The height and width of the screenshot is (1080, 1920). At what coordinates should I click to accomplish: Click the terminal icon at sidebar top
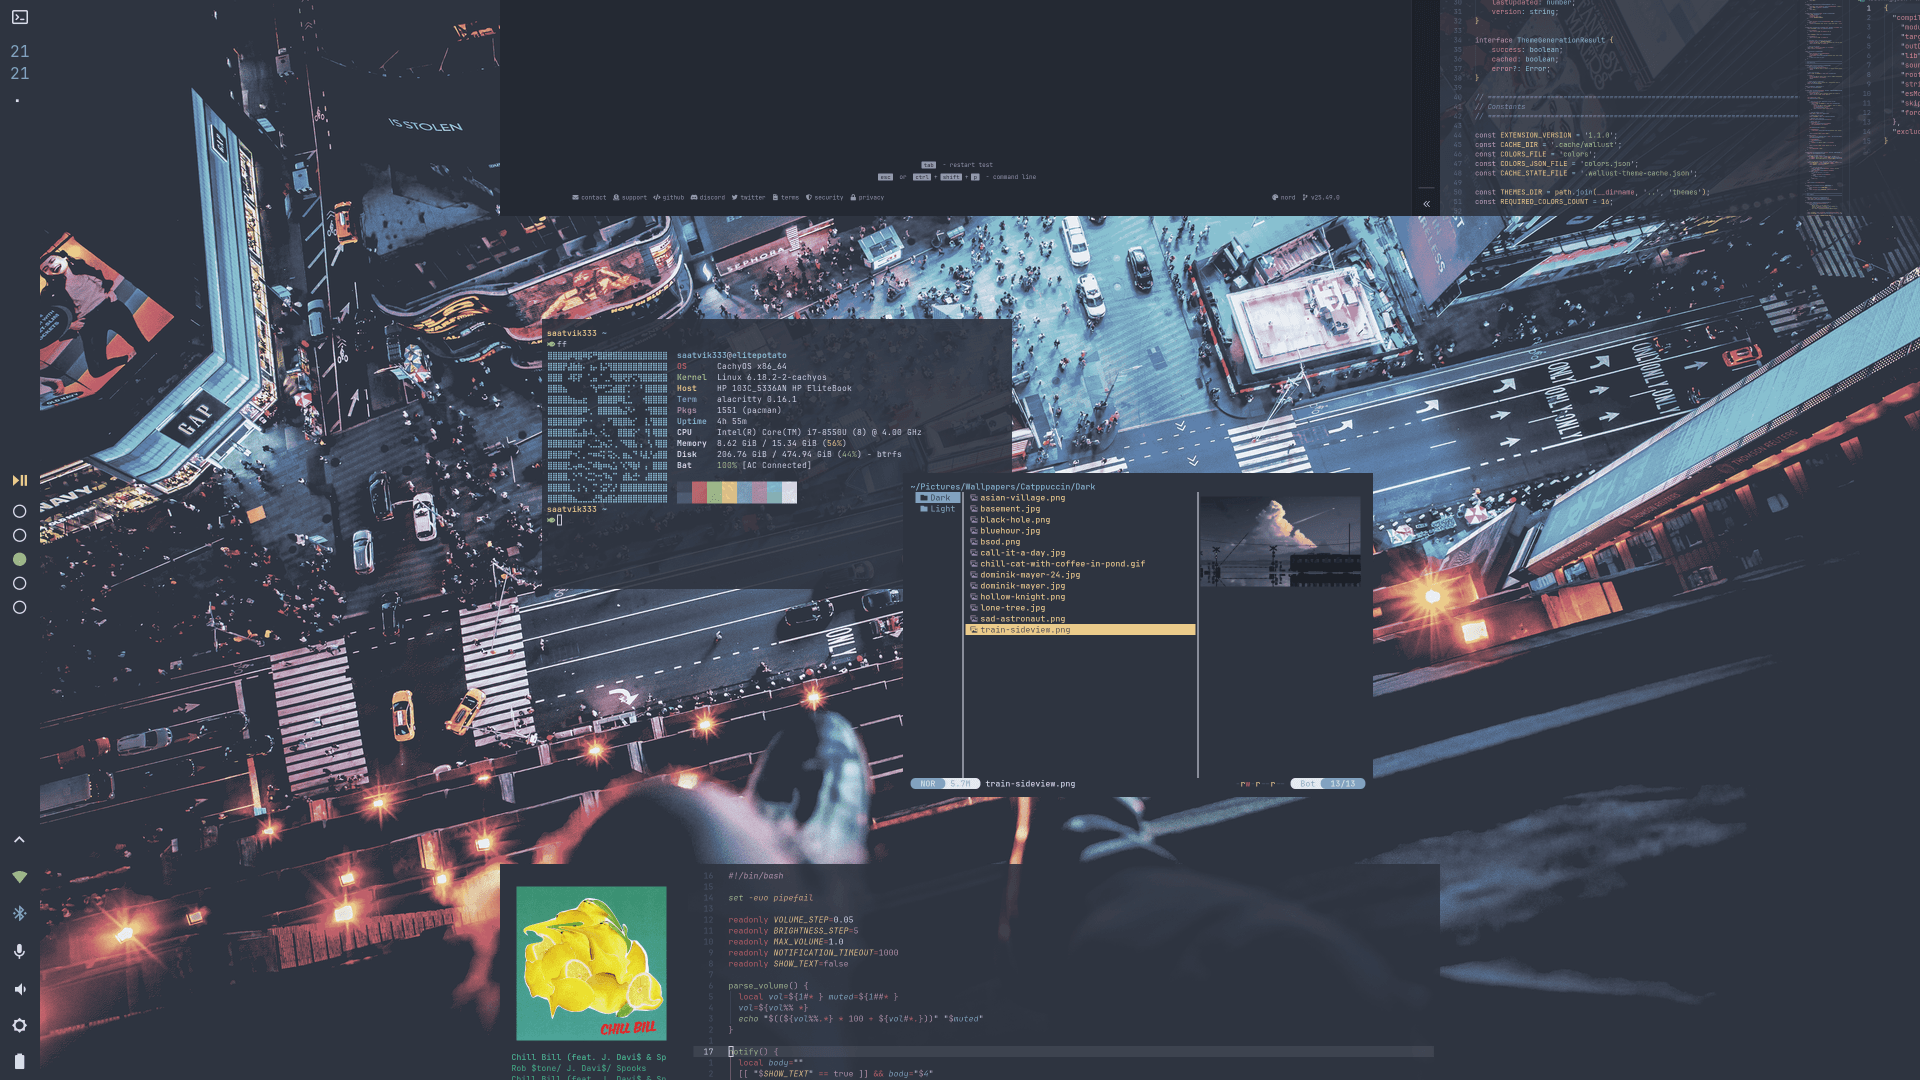(x=18, y=17)
